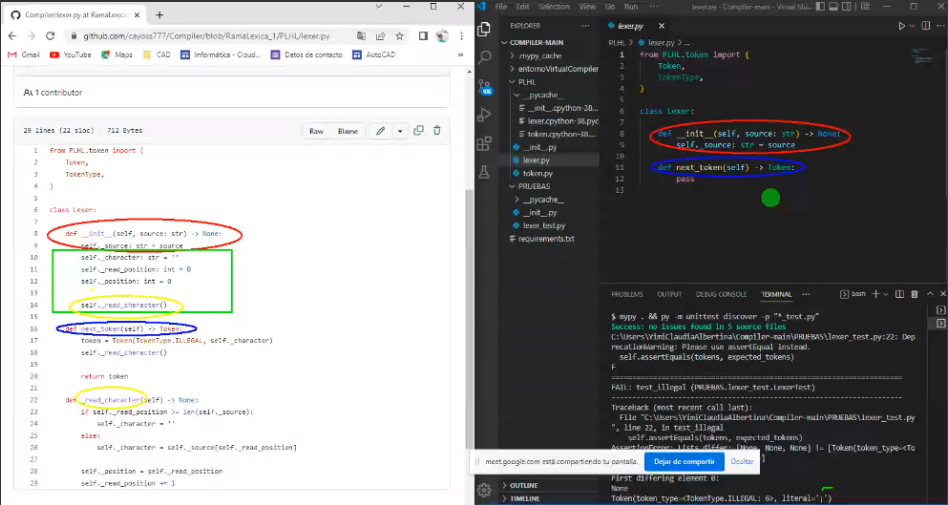Close the VS Code terminal panel
Viewport: 948px width, 505px height.
point(943,294)
